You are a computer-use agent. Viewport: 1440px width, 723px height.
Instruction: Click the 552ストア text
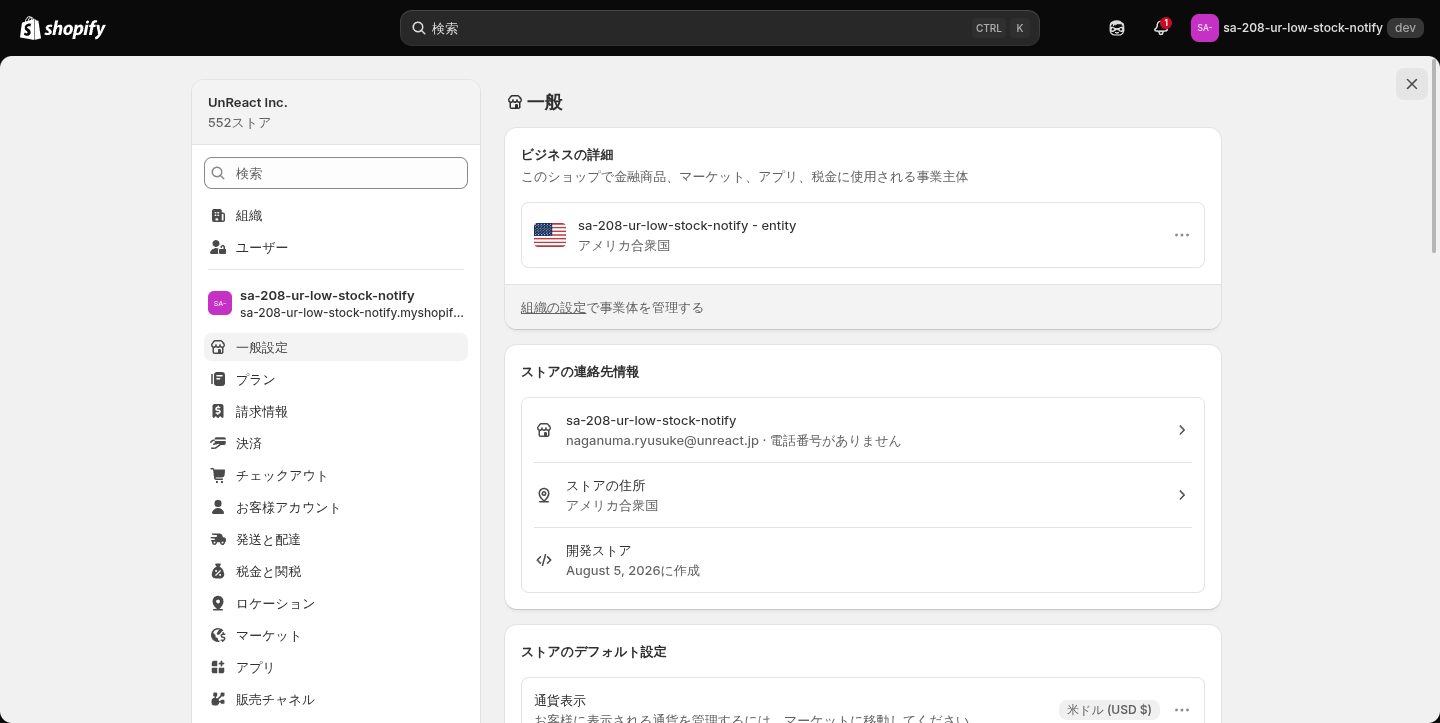click(239, 123)
